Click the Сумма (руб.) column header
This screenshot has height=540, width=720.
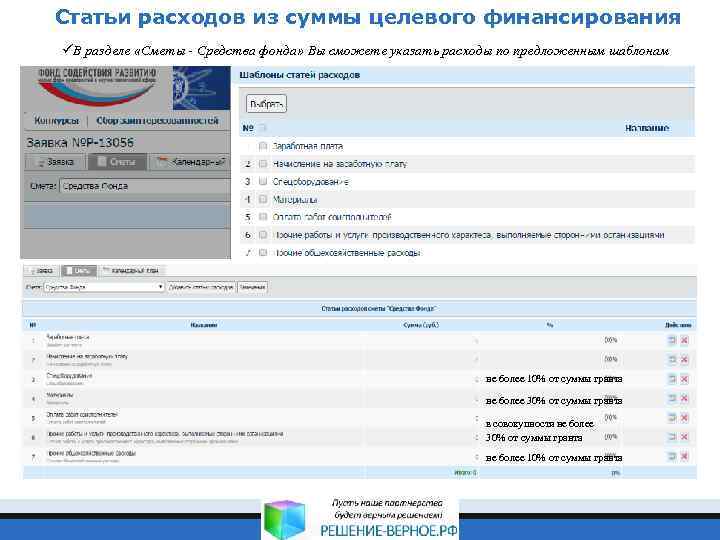421,325
